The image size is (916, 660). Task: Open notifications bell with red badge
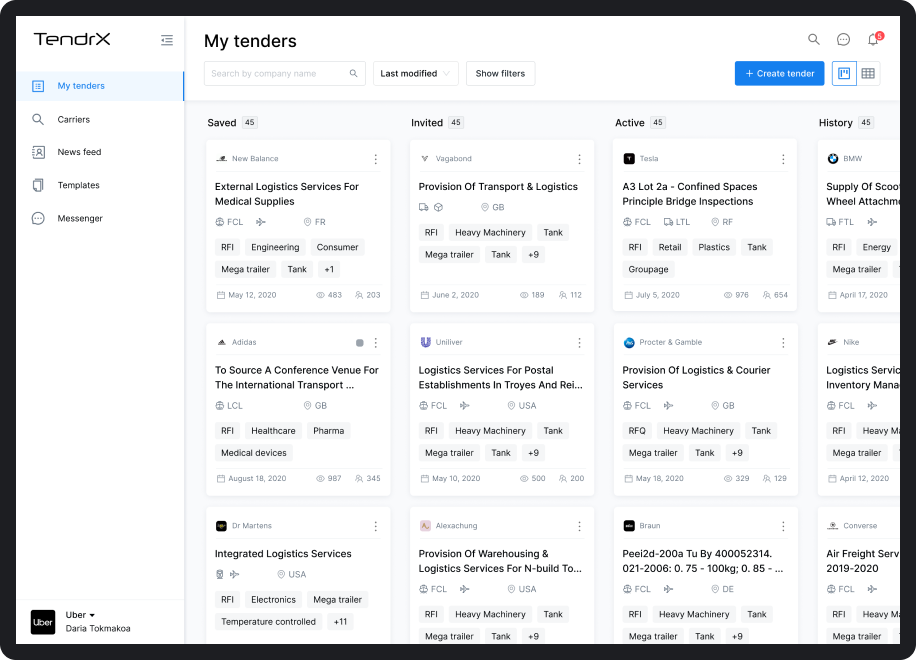pos(874,39)
